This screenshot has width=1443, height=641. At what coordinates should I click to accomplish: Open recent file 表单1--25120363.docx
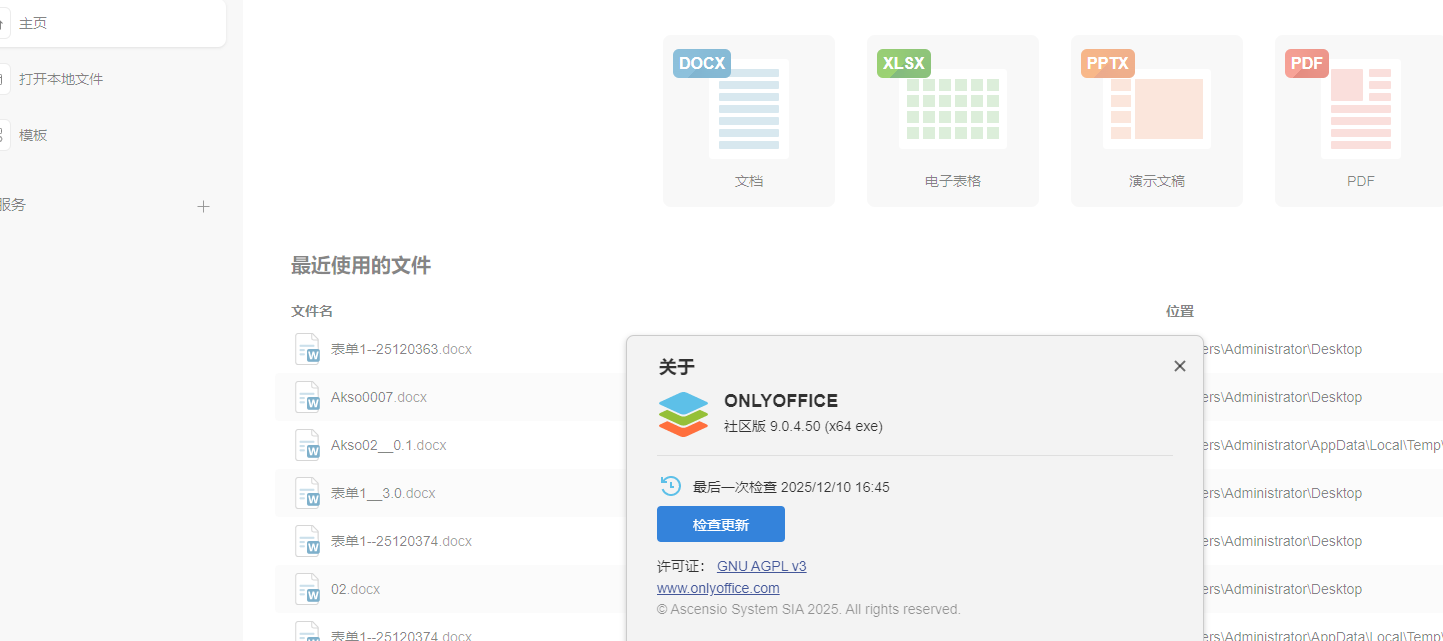click(401, 349)
